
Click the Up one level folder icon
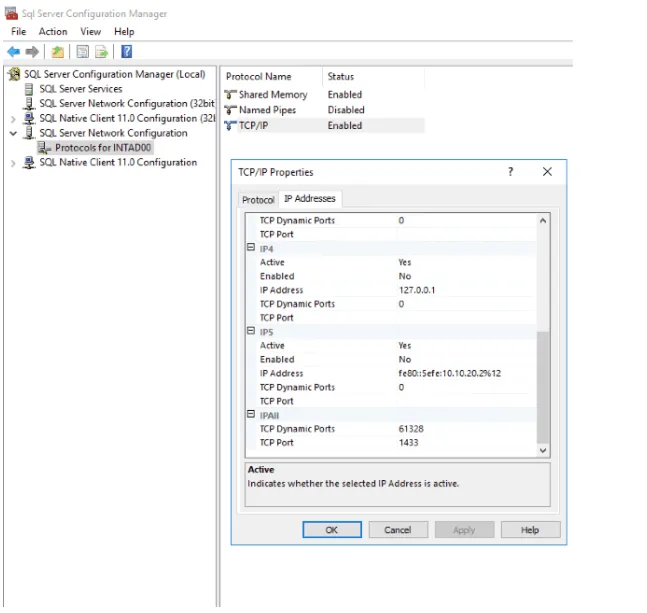pyautogui.click(x=57, y=52)
